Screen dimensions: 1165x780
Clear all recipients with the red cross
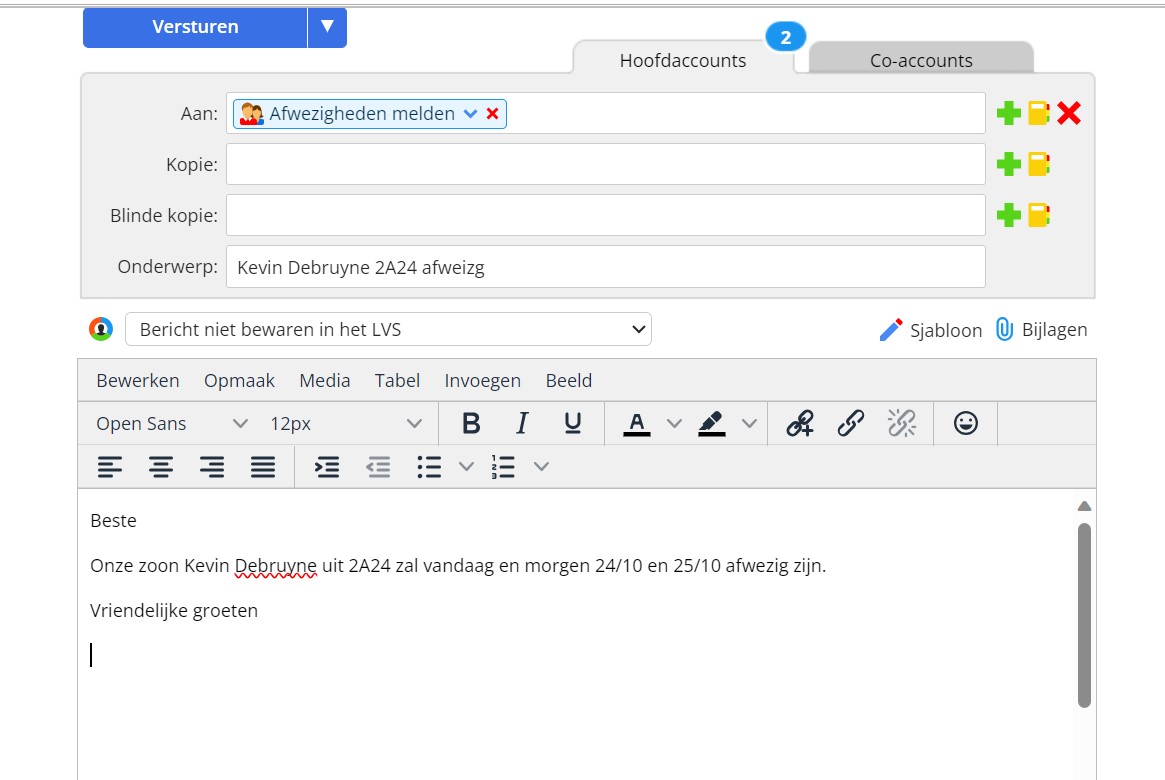1068,113
